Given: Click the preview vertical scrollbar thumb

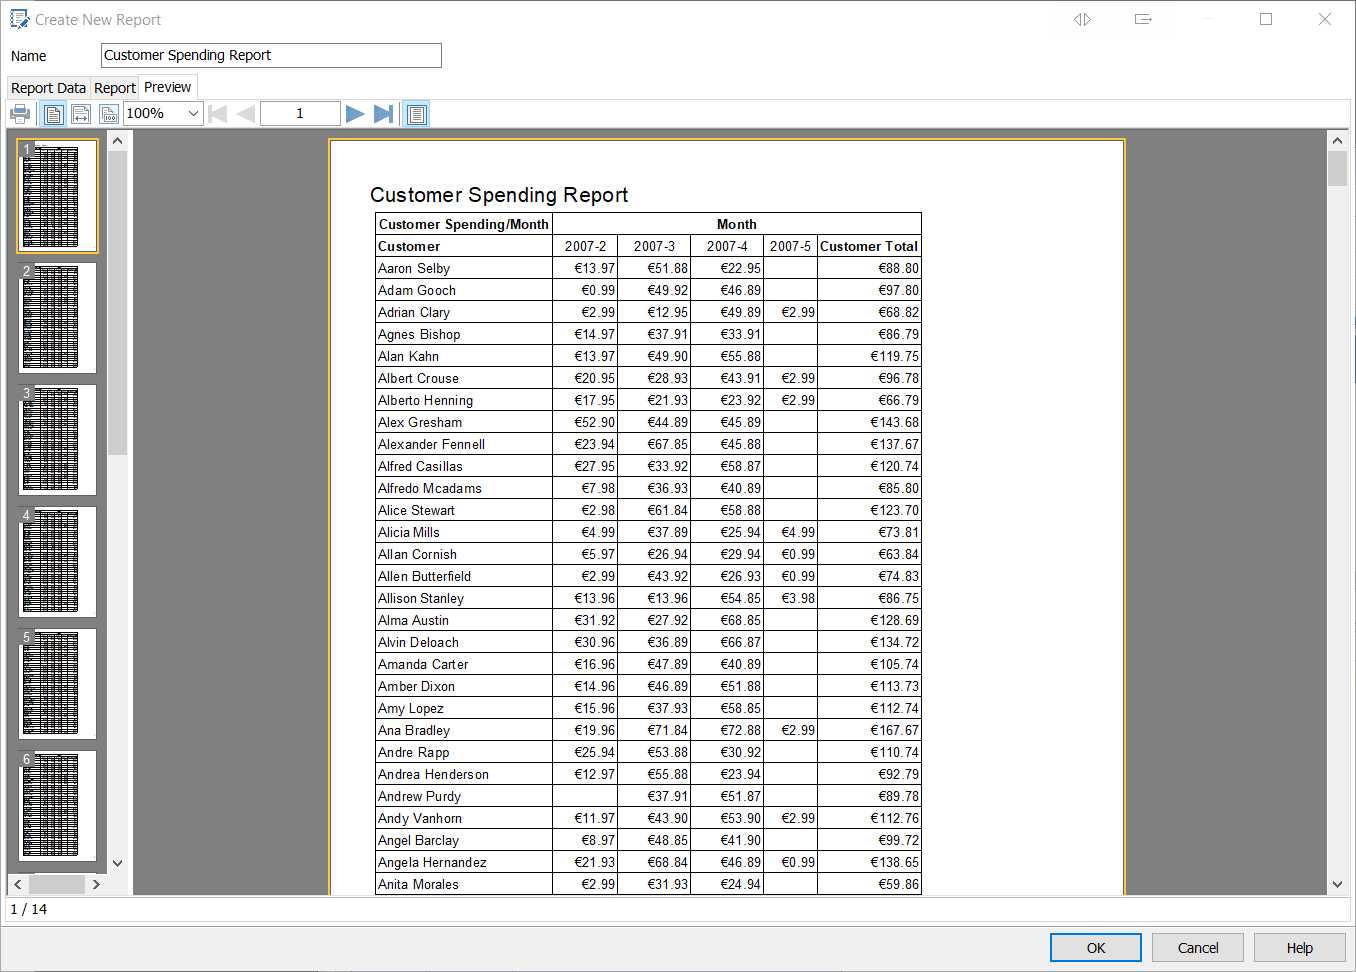Looking at the screenshot, I should pos(1337,168).
